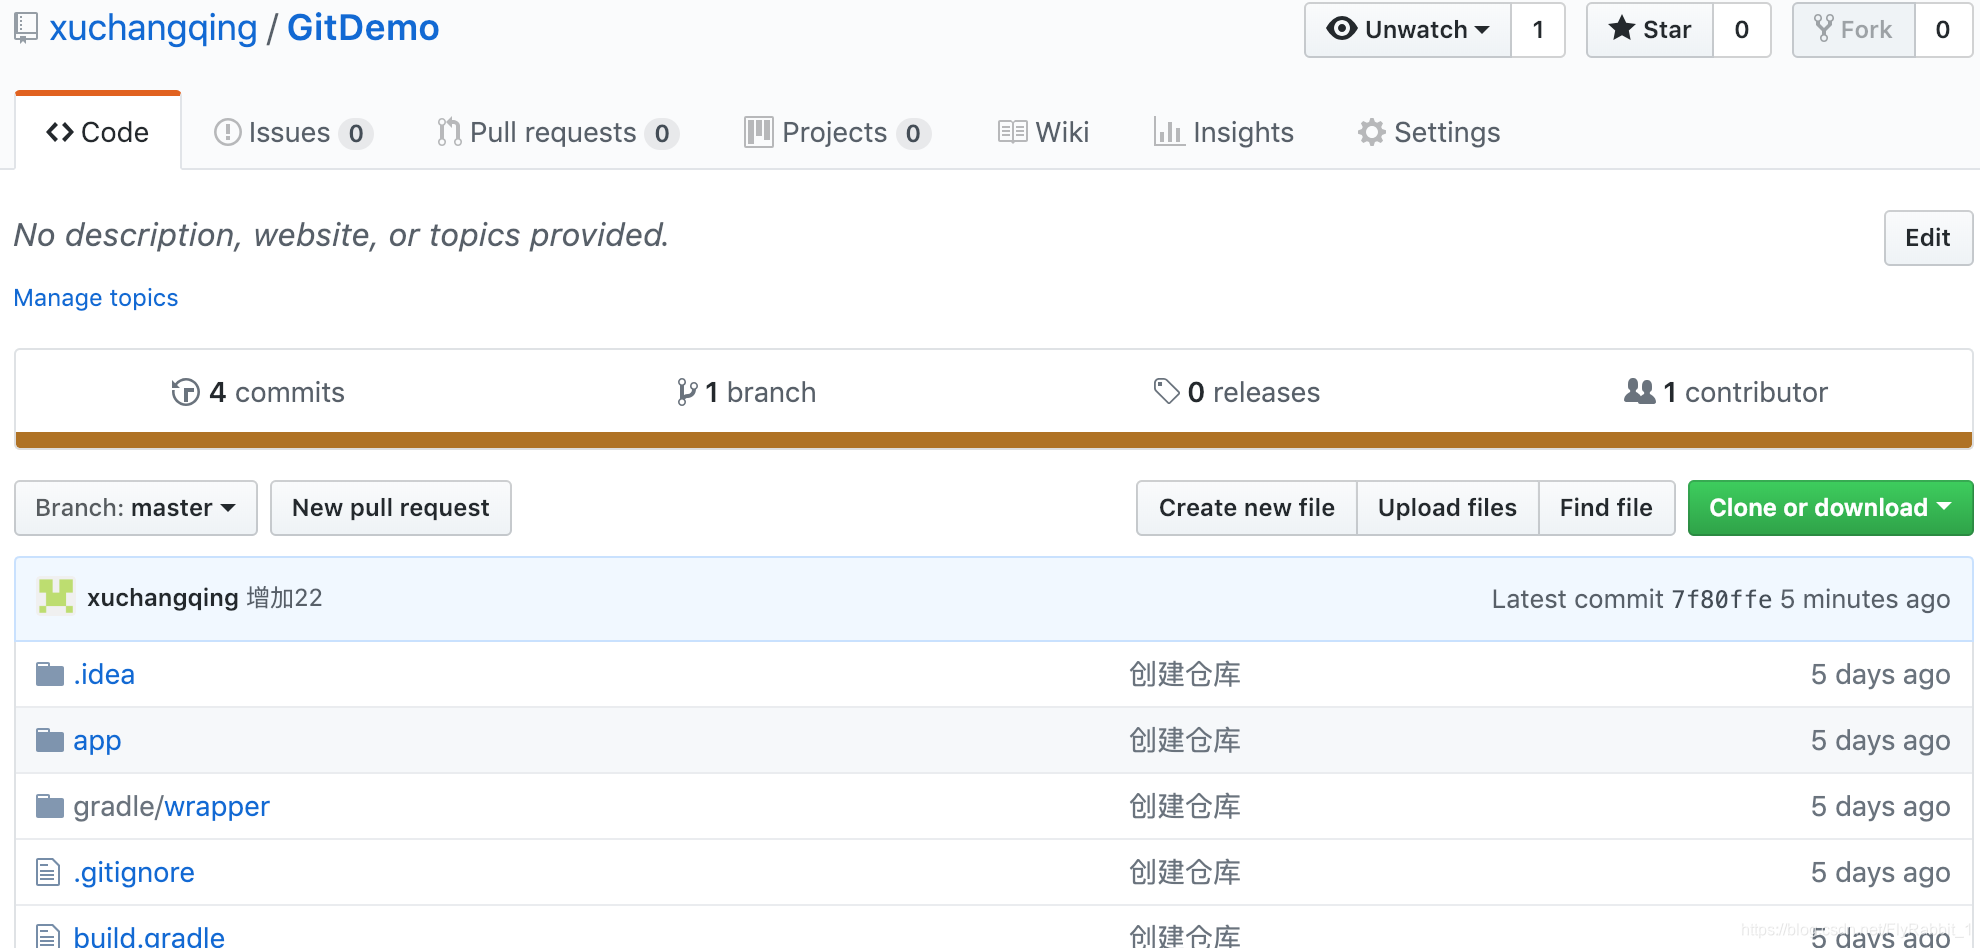View the 1 branch list

746,392
